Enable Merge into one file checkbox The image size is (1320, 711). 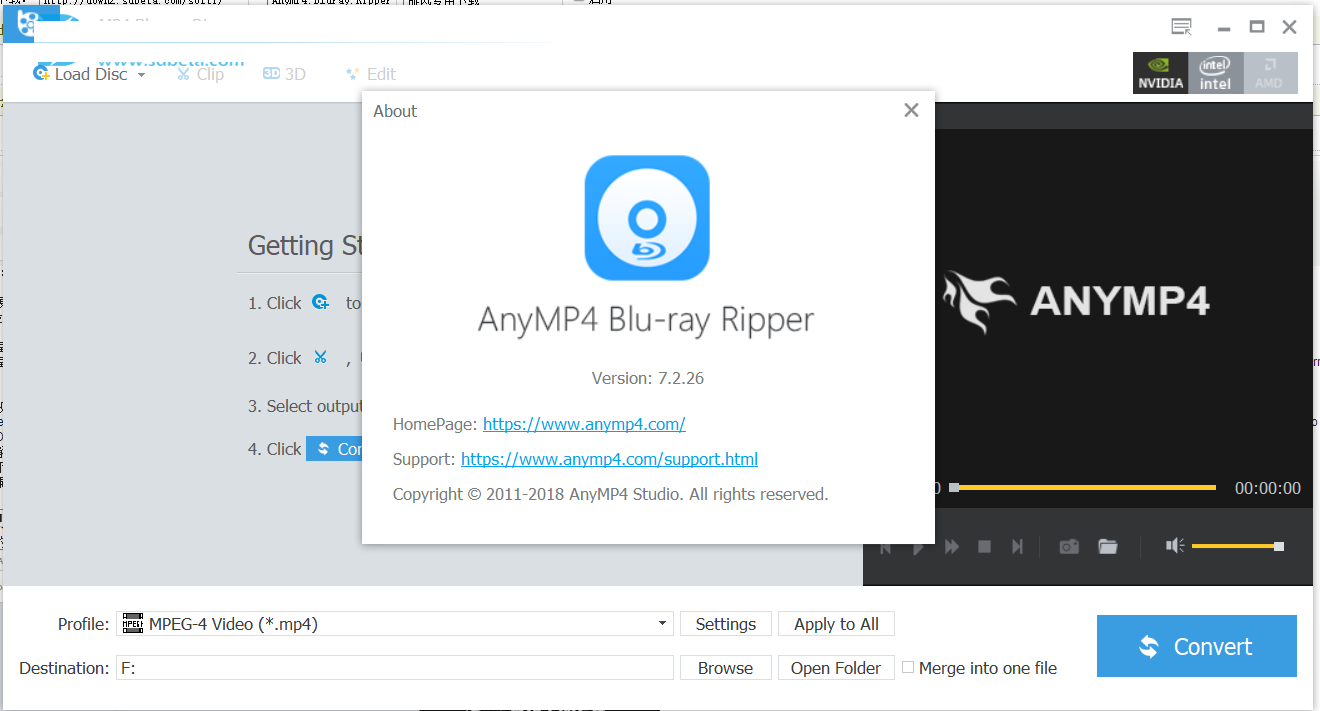click(x=908, y=667)
